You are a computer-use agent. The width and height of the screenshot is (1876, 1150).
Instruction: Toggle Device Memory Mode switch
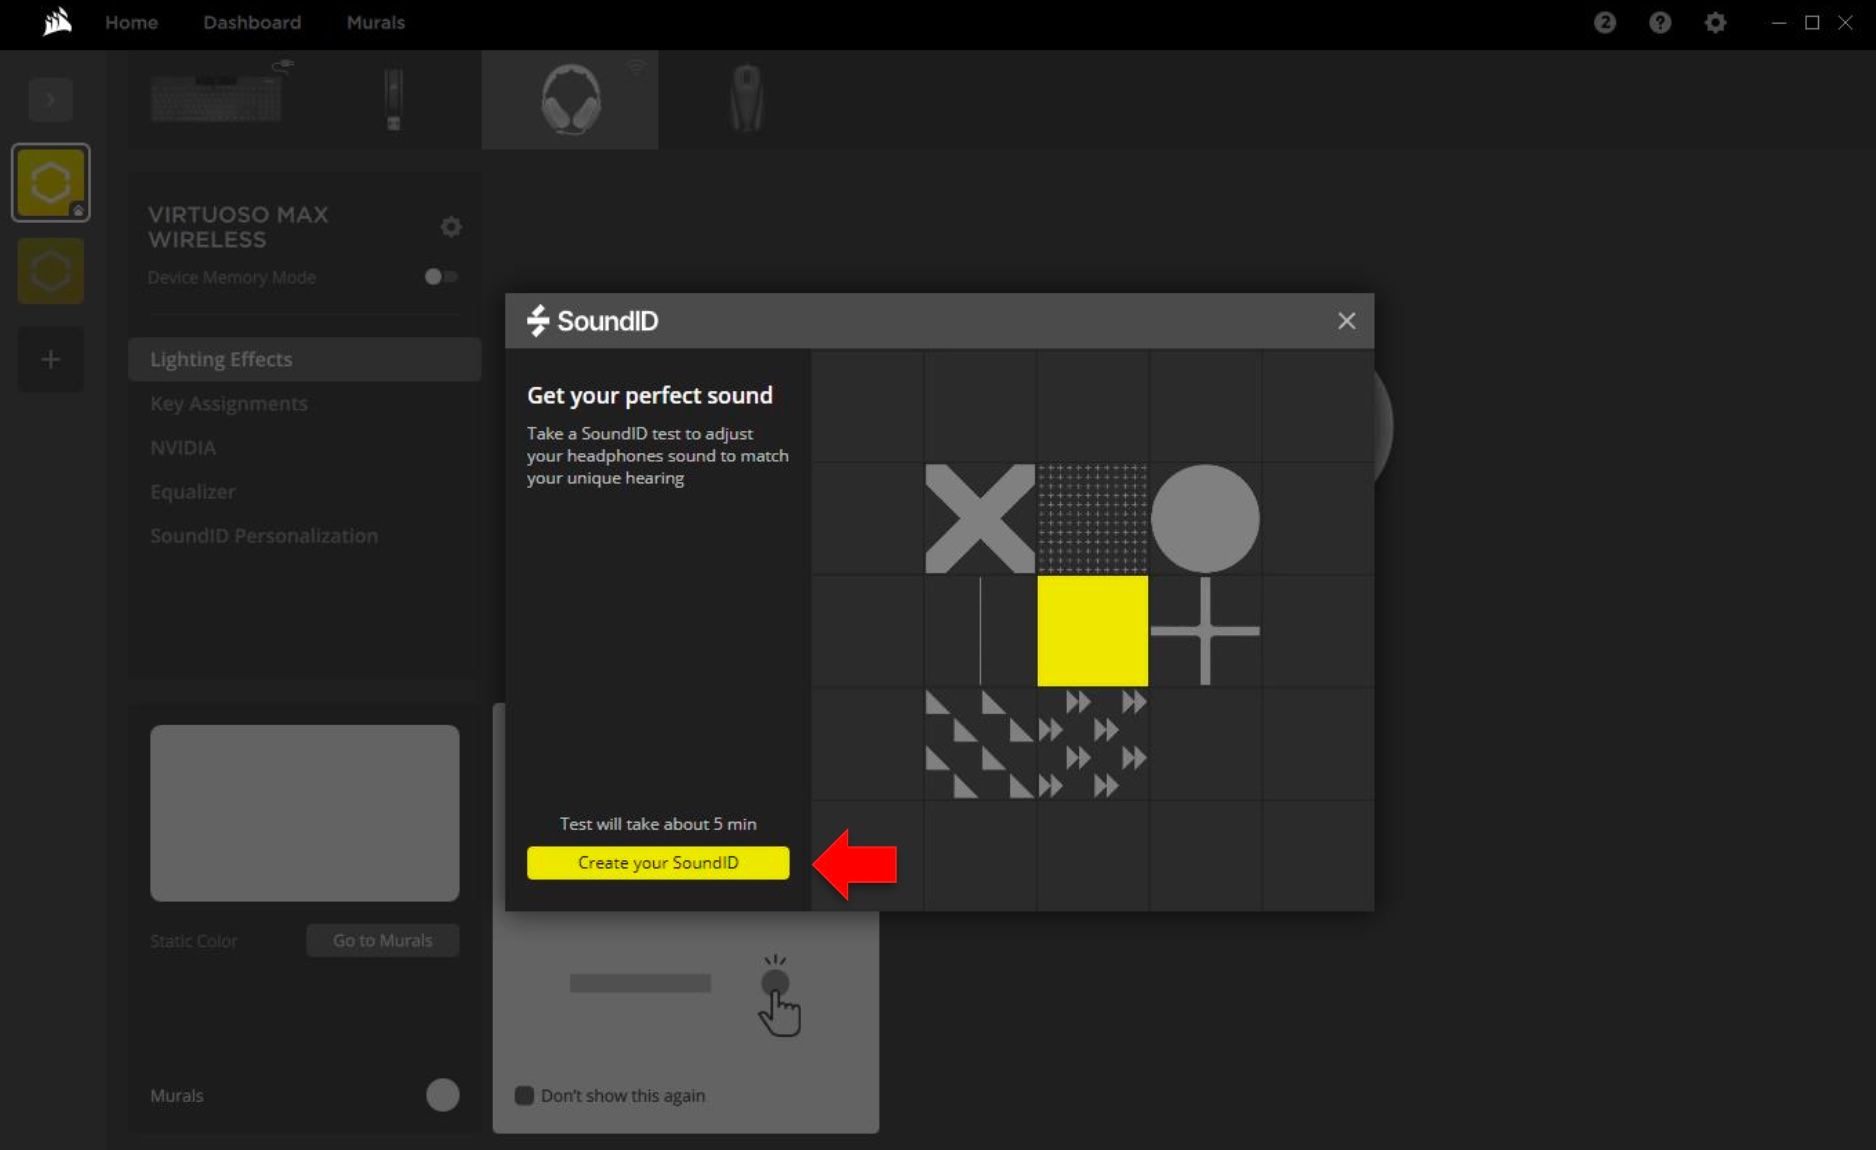(441, 277)
